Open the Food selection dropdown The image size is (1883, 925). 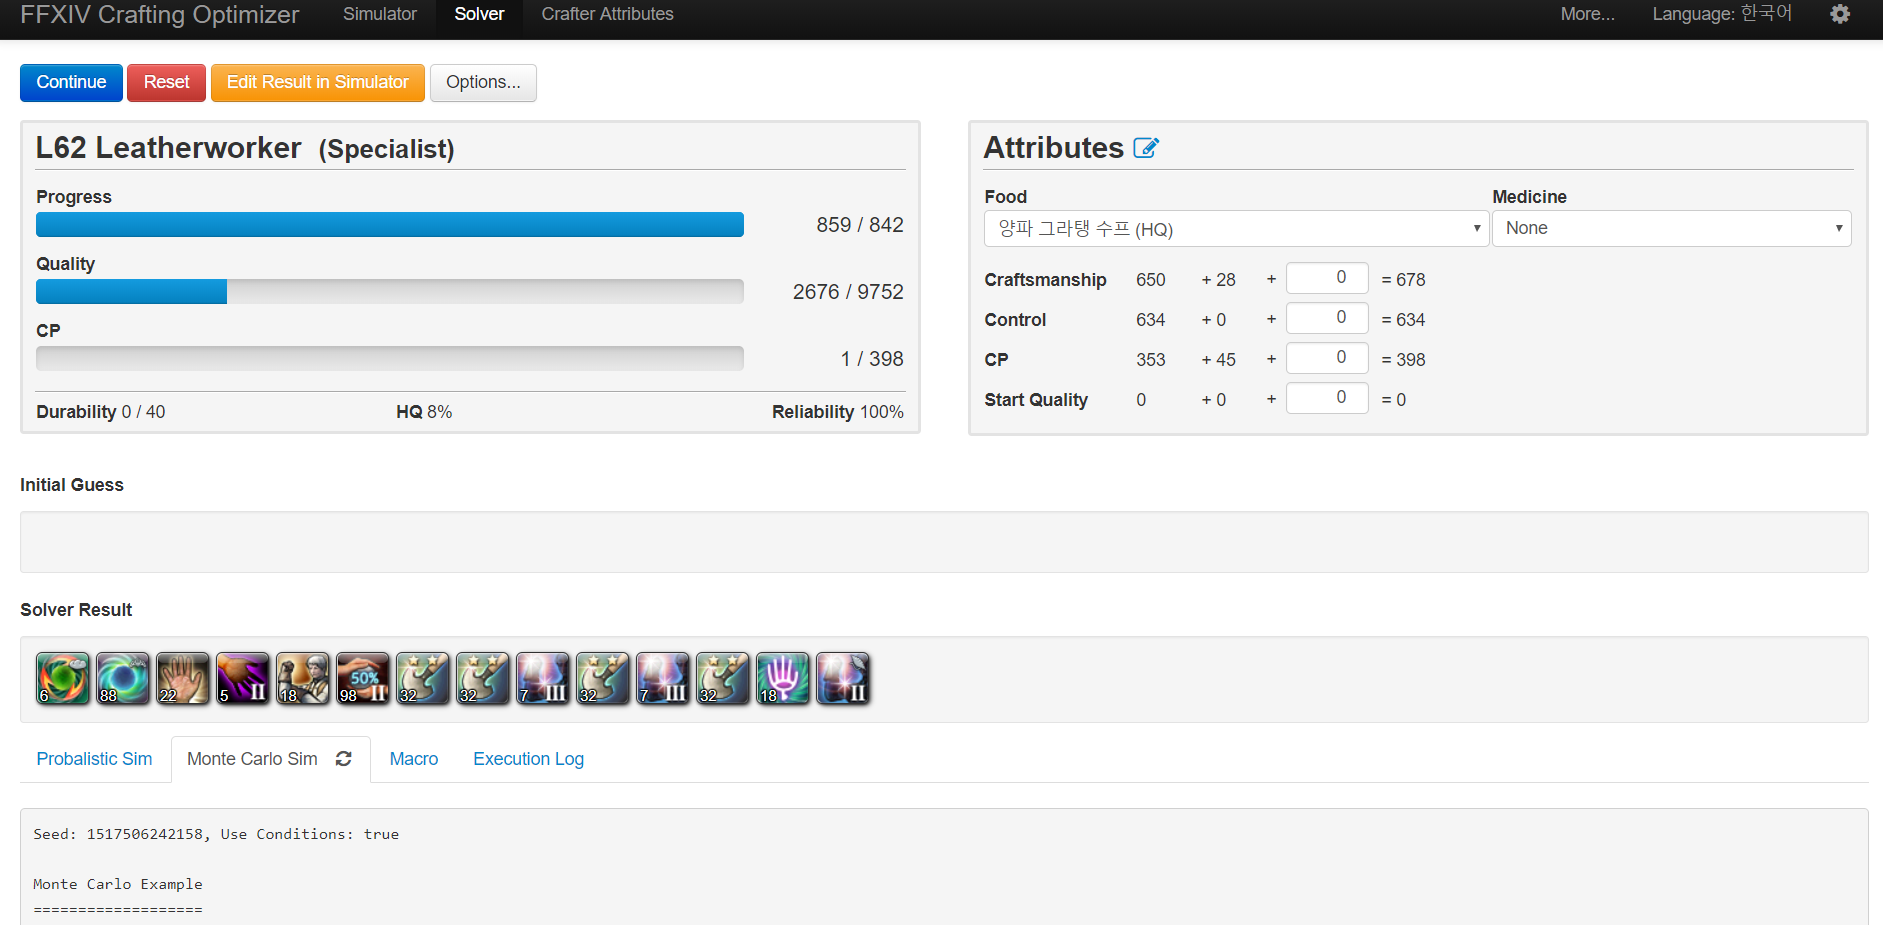point(1236,228)
